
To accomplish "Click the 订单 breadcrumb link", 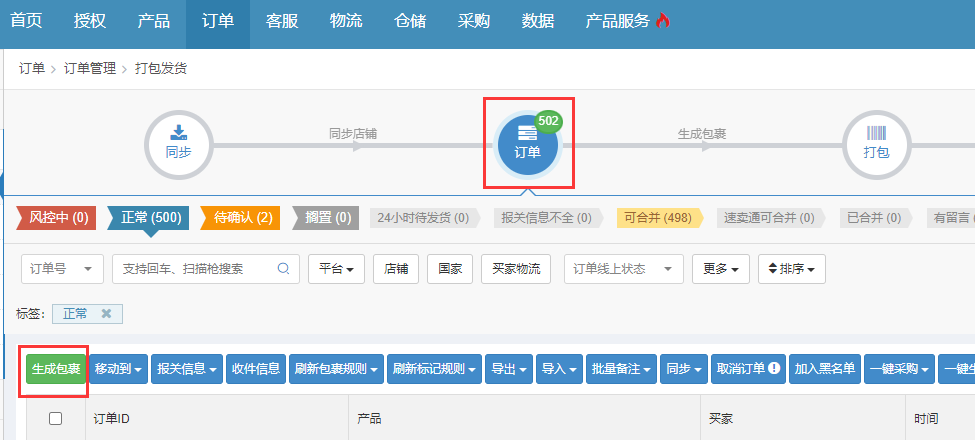I will click(32, 68).
